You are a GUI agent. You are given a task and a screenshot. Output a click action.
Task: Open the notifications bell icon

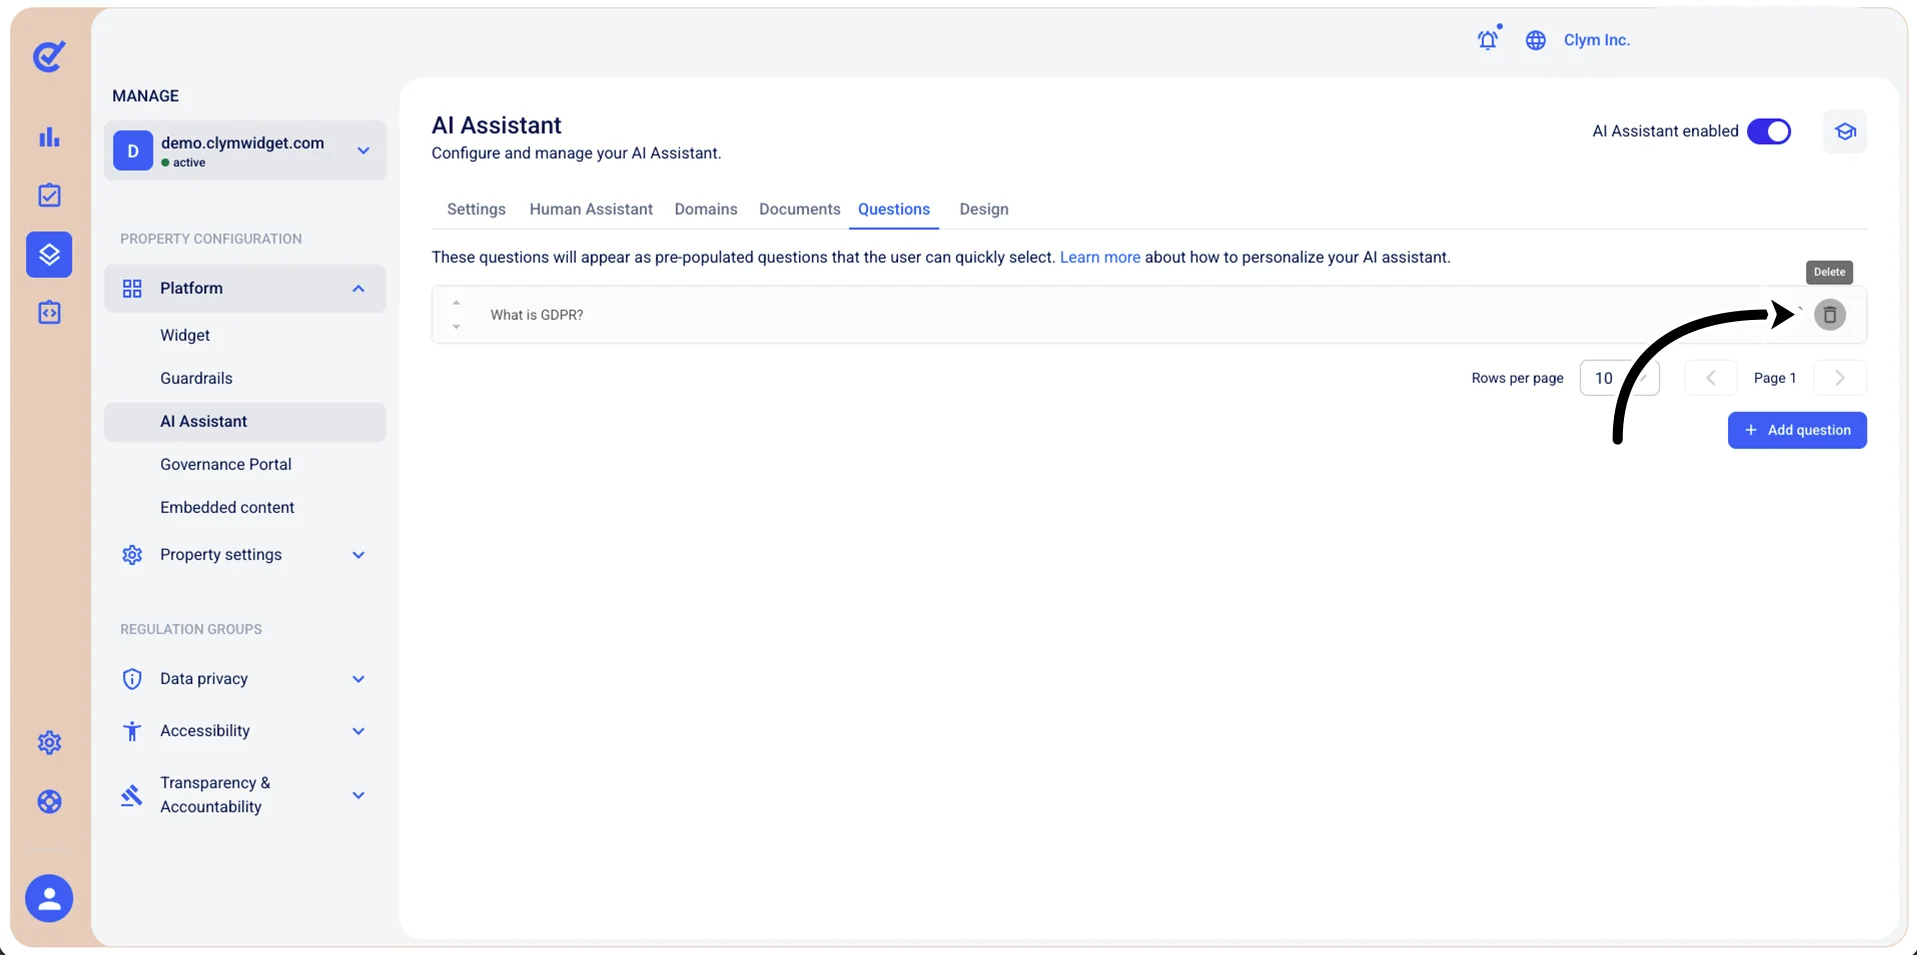pyautogui.click(x=1488, y=39)
